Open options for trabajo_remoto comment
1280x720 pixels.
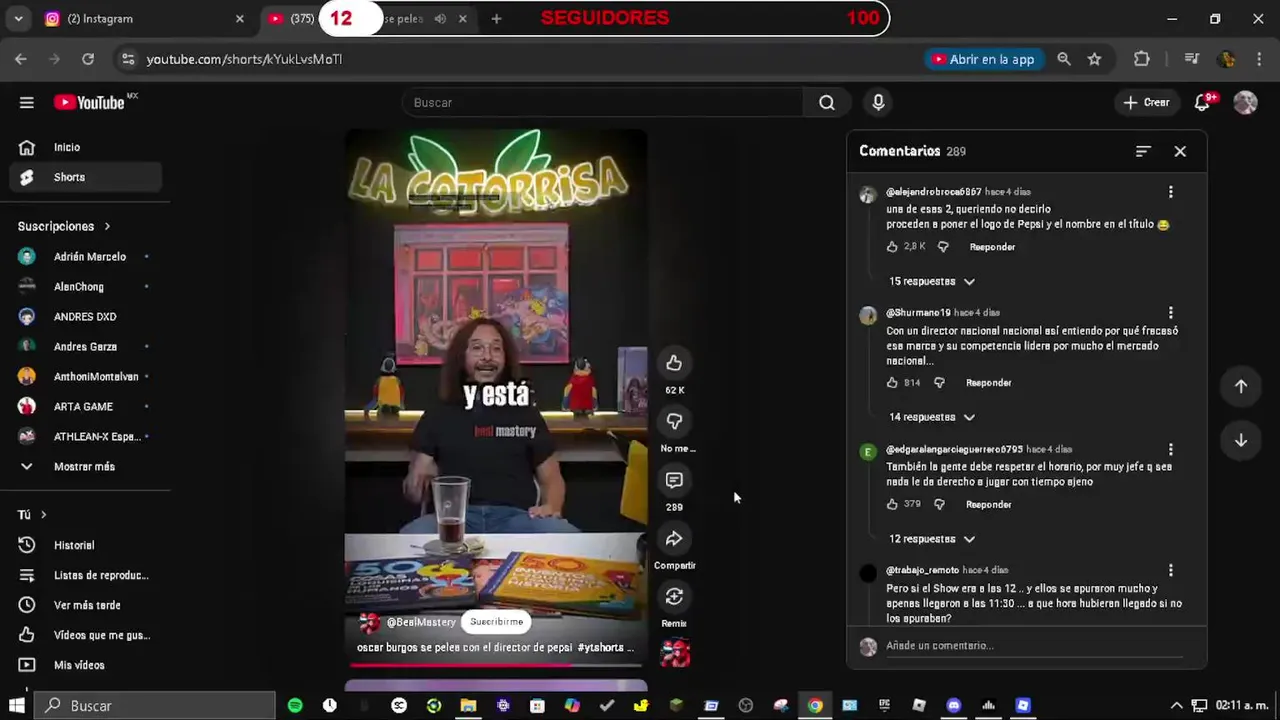(x=1171, y=571)
